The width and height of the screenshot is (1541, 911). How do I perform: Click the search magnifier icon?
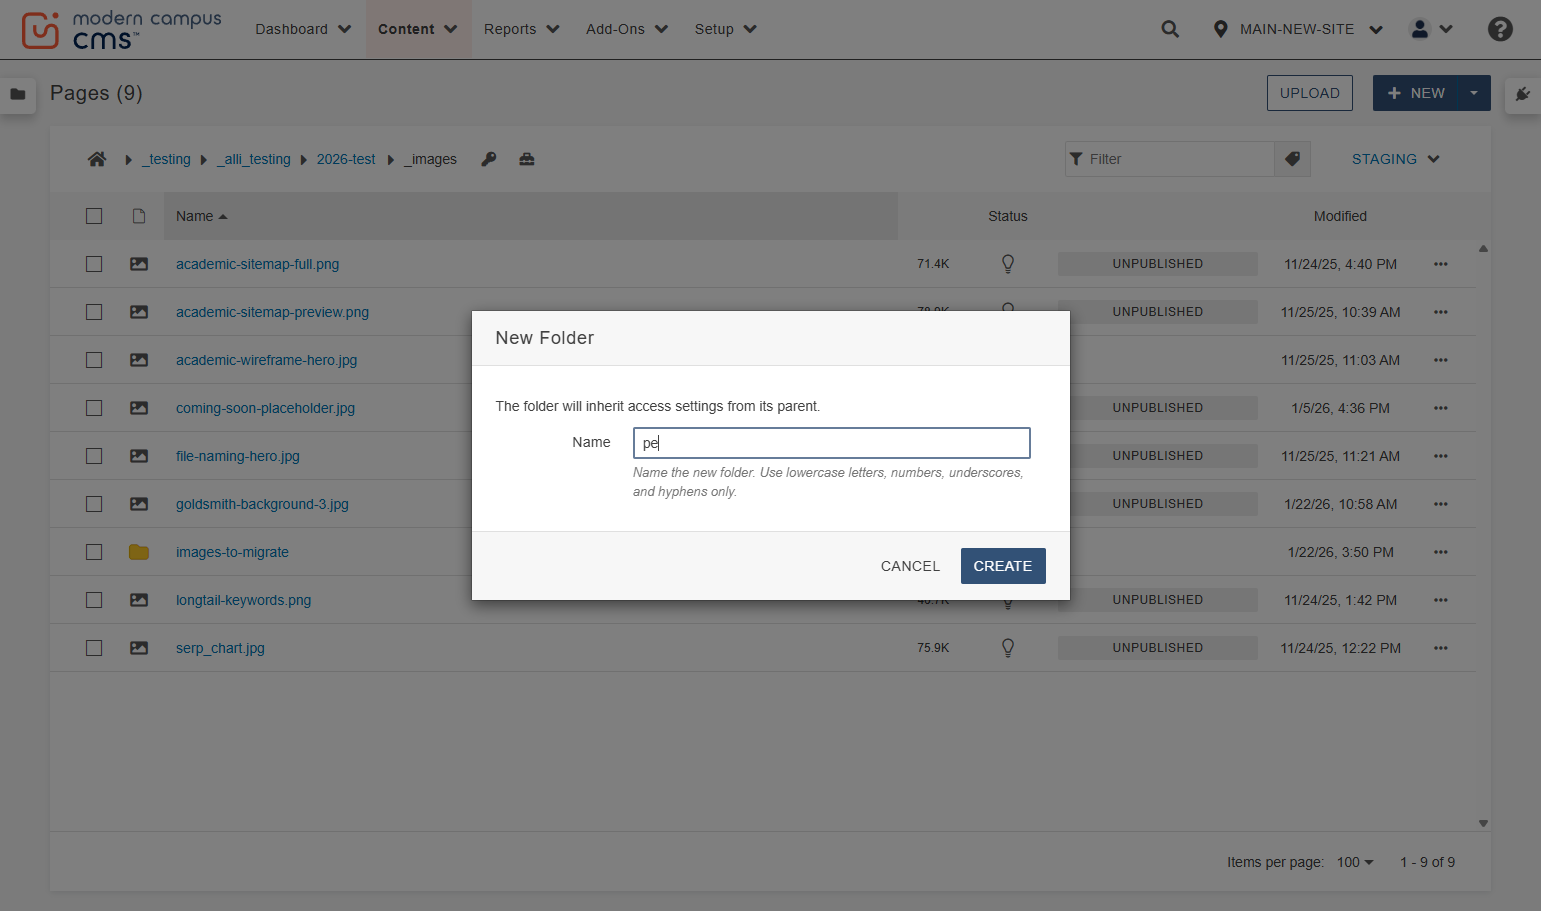(x=1170, y=29)
